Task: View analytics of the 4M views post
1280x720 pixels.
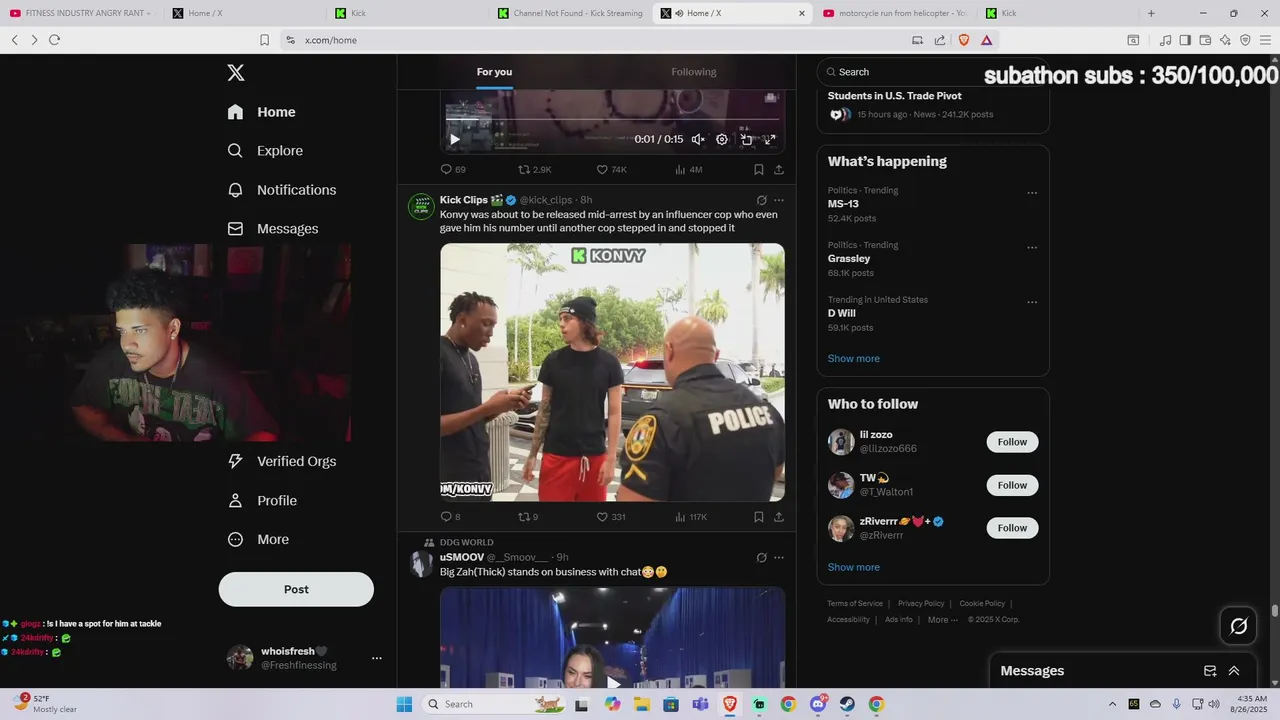Action: [689, 170]
